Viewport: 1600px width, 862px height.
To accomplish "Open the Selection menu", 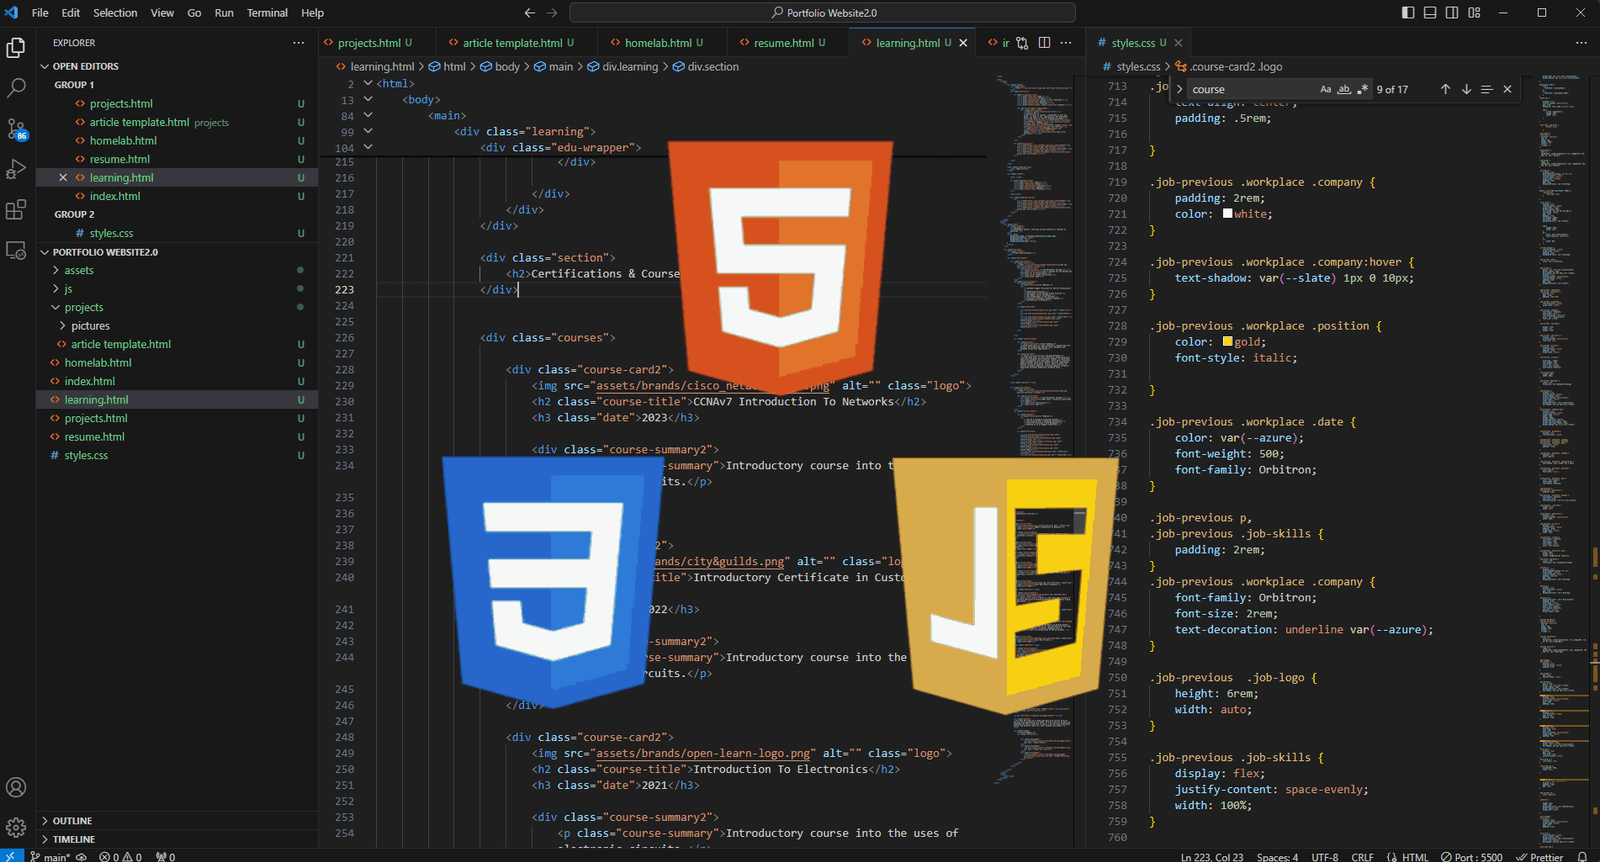I will (115, 13).
